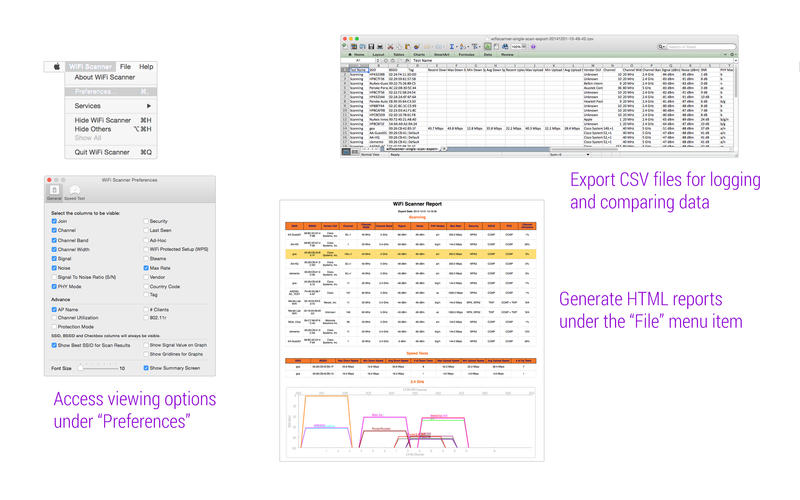Click the AutoSum sigma icon in Excel toolbar

pos(452,46)
